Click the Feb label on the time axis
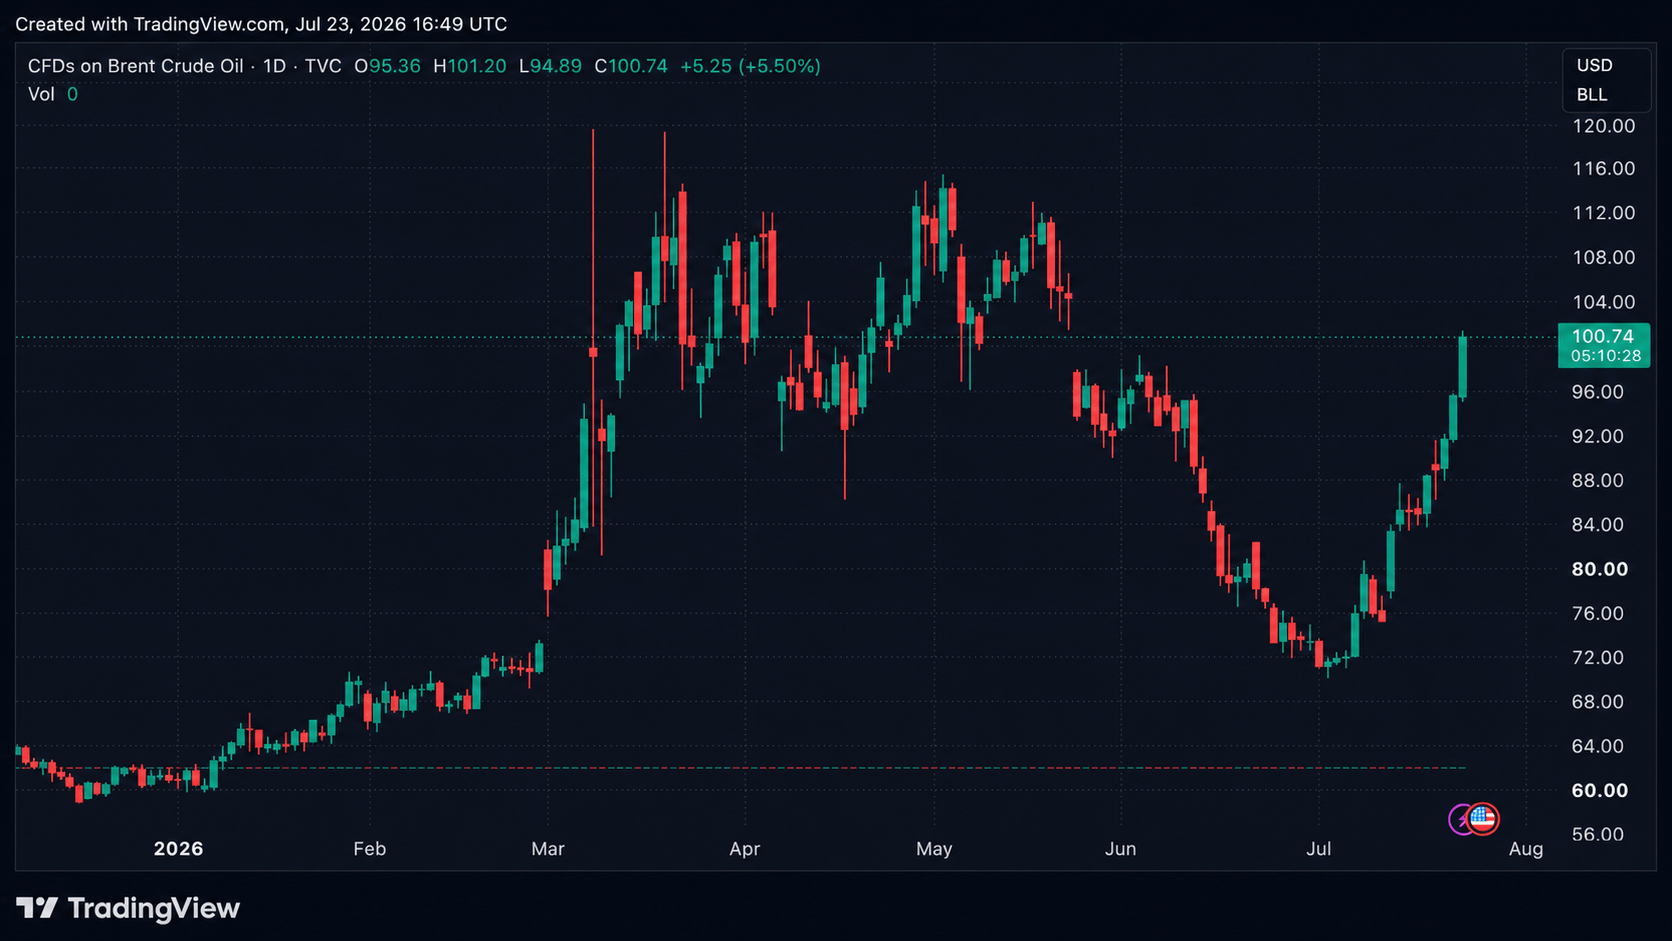This screenshot has height=941, width=1672. 369,849
